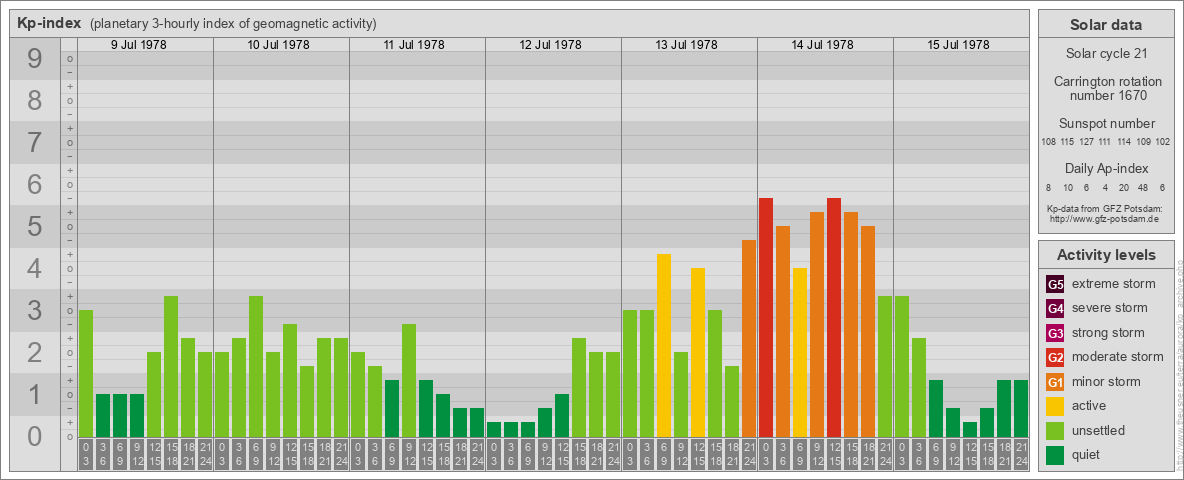The width and height of the screenshot is (1184, 480).
Task: Click the sunspot number value '102'
Action: (x=1163, y=142)
